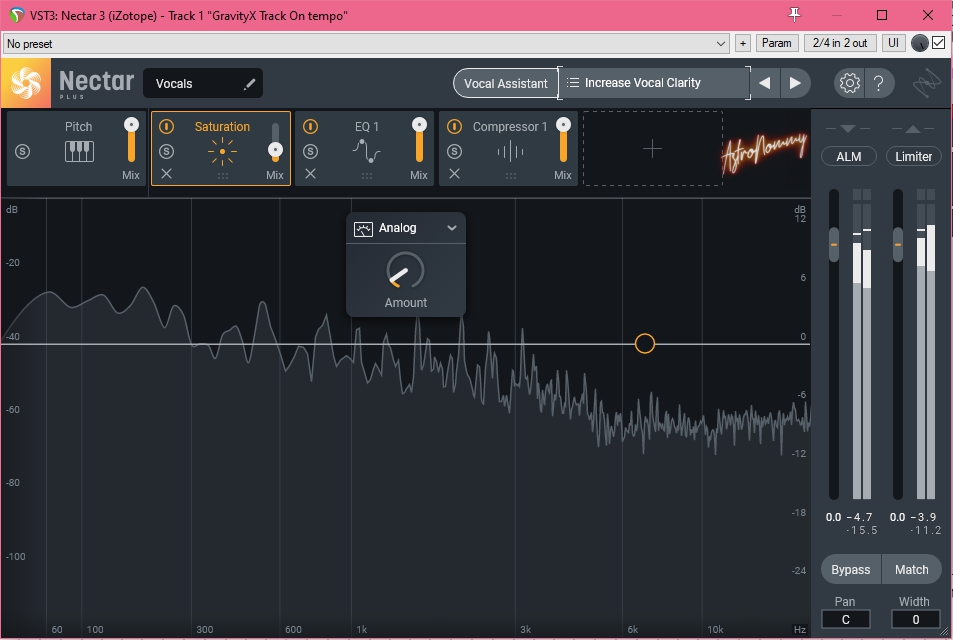Click the Pan value field
Image resolution: width=953 pixels, height=640 pixels.
point(845,619)
